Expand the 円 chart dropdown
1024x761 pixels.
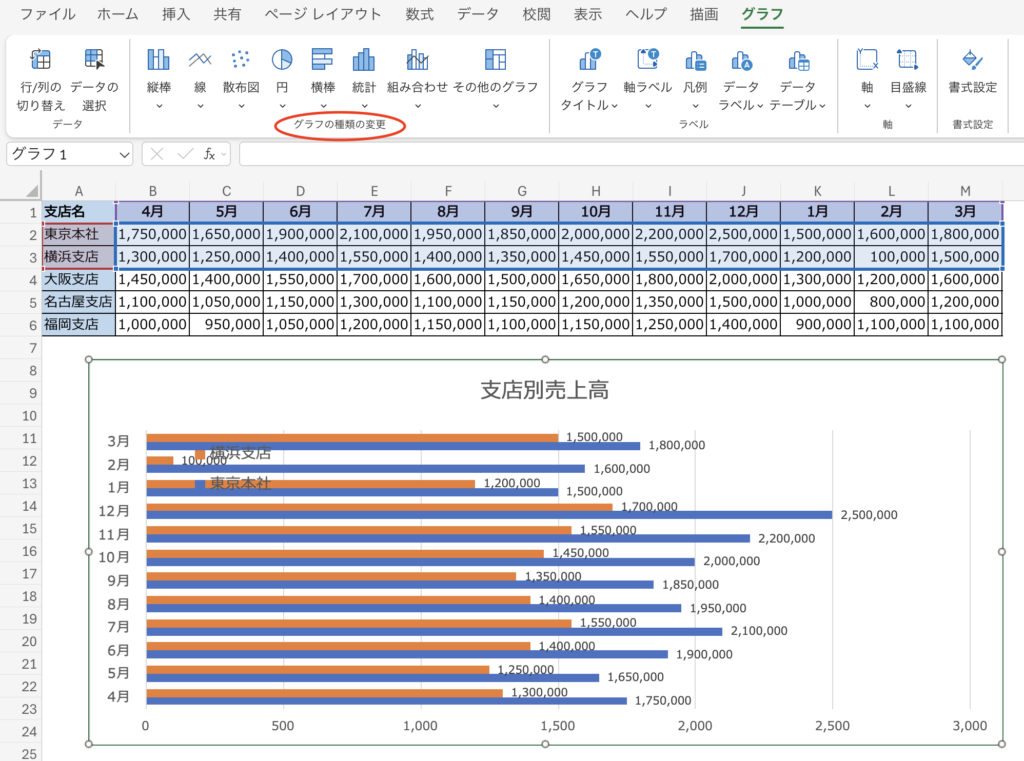(282, 105)
